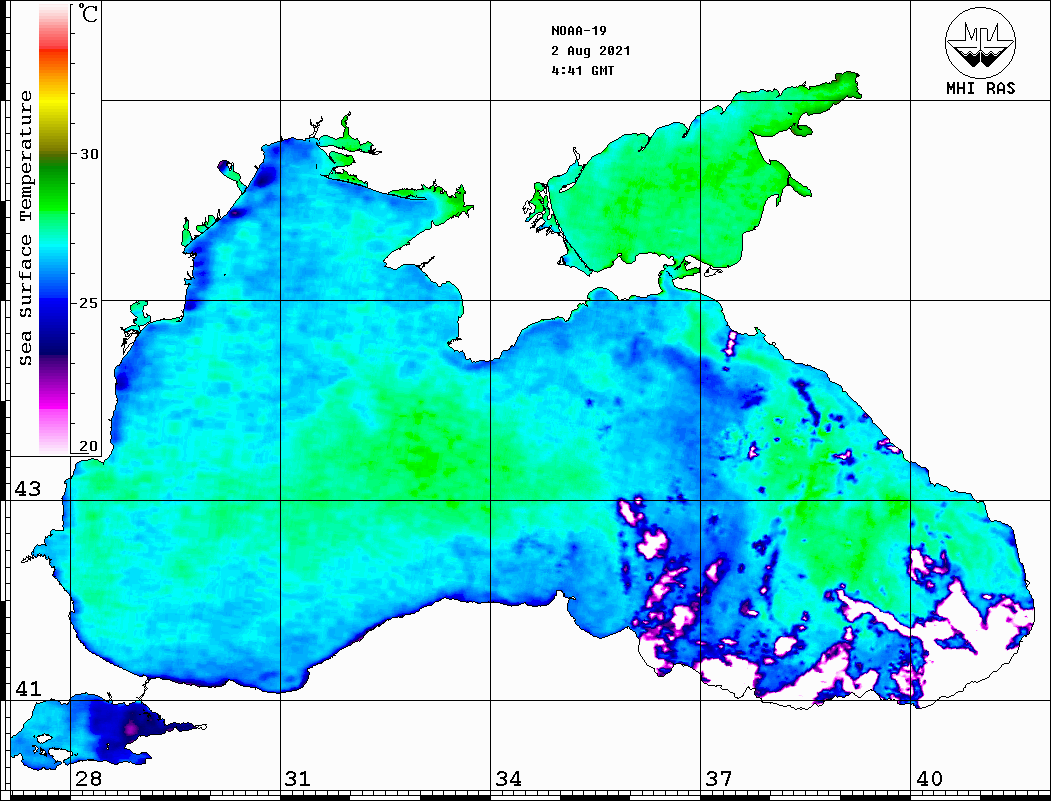
Task: Click the '°C' unit label
Action: [87, 13]
